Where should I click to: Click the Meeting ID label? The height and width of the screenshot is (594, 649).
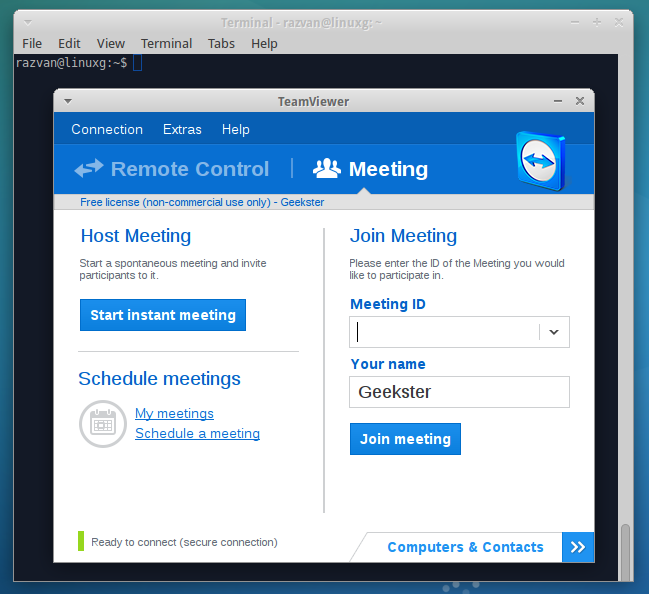[x=388, y=304]
